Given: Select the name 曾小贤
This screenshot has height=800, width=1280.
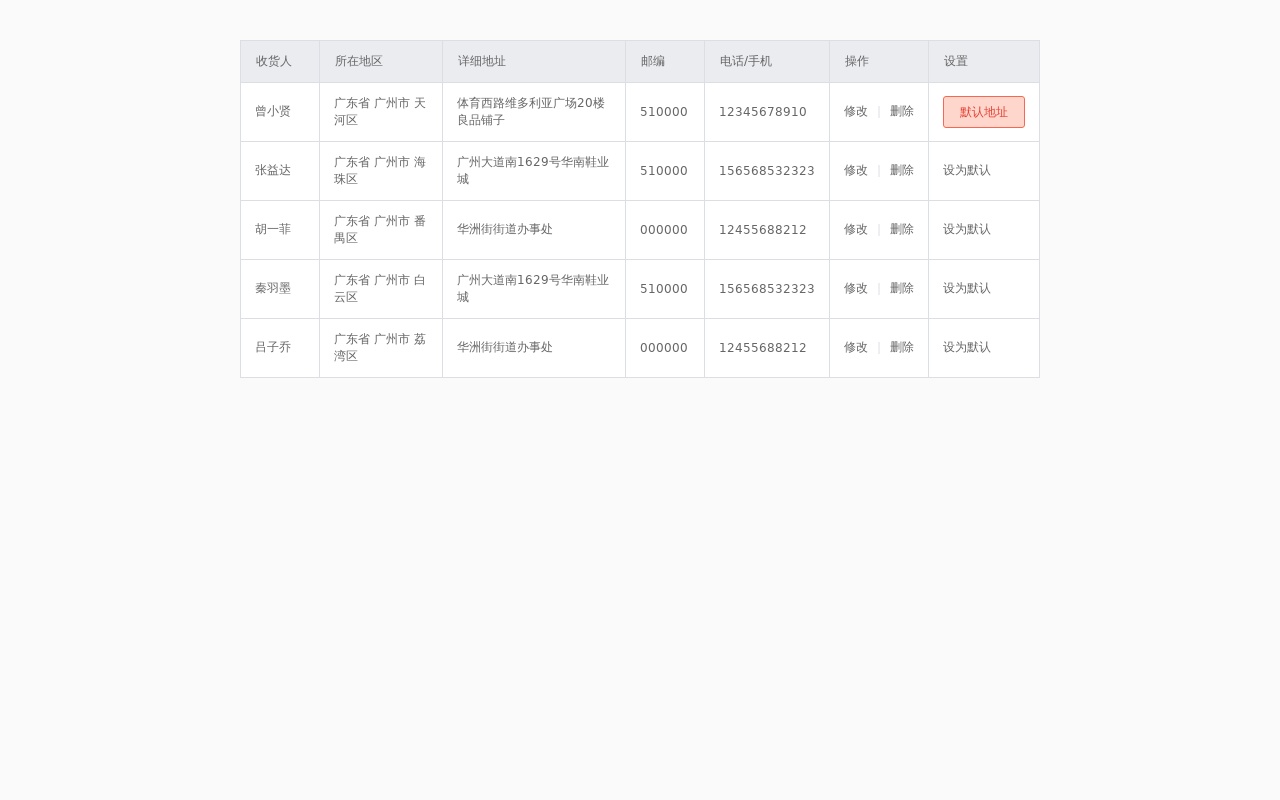Looking at the screenshot, I should tap(273, 111).
